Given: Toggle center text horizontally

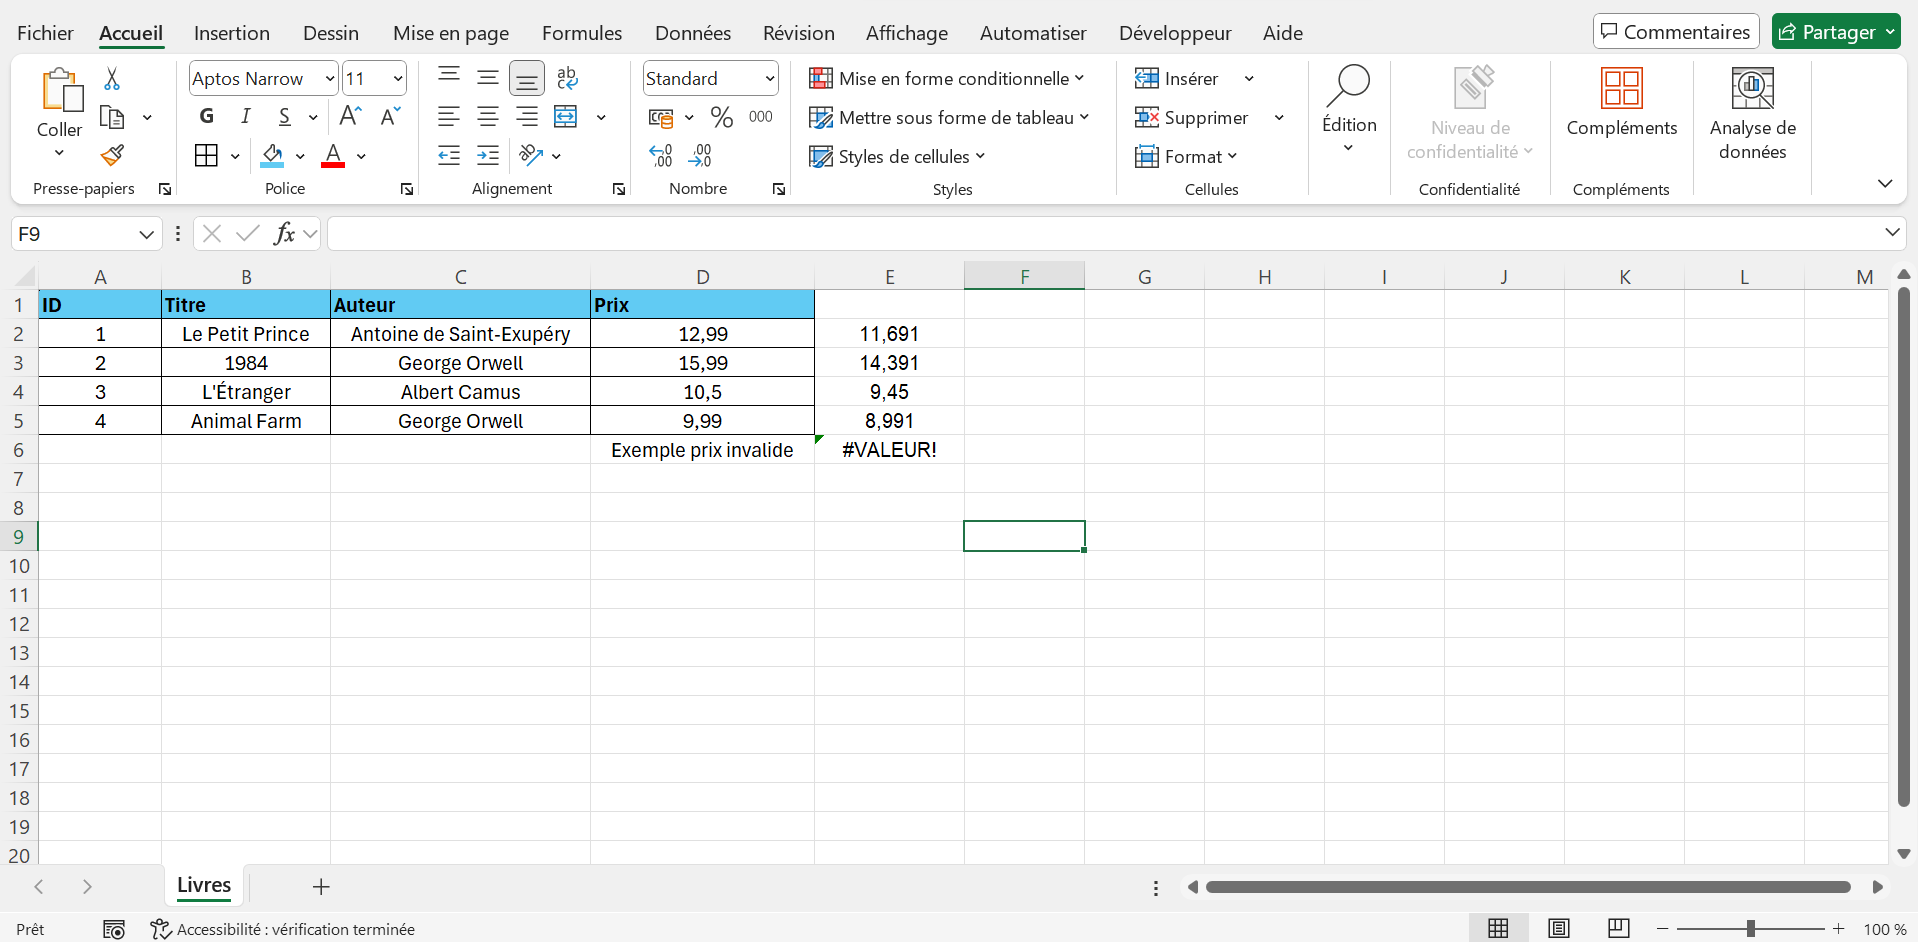Looking at the screenshot, I should [x=488, y=116].
